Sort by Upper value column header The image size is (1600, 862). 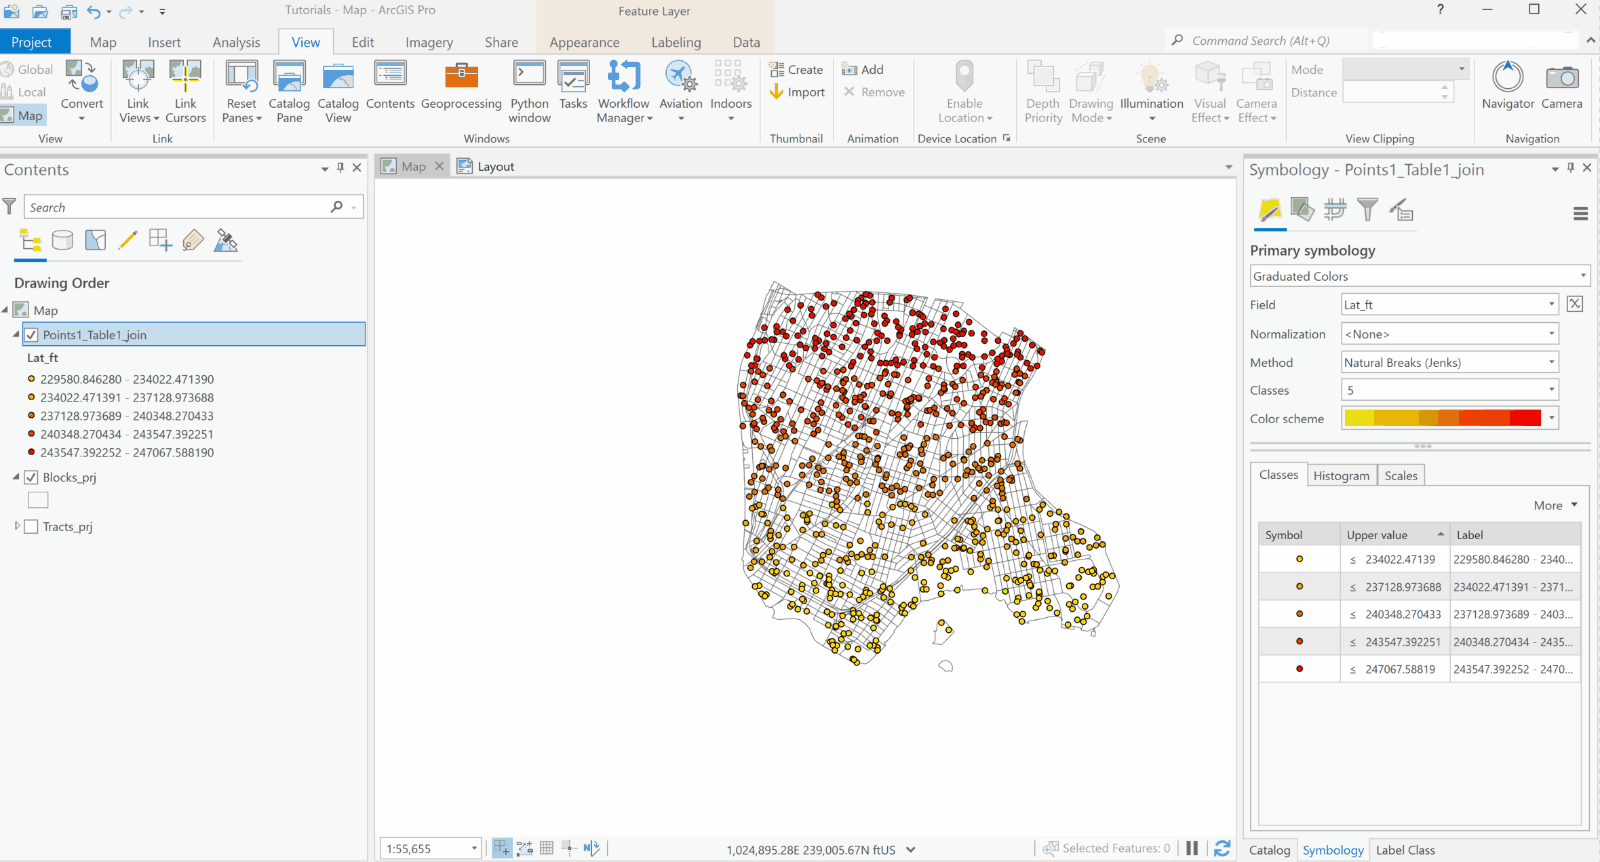click(x=1395, y=535)
